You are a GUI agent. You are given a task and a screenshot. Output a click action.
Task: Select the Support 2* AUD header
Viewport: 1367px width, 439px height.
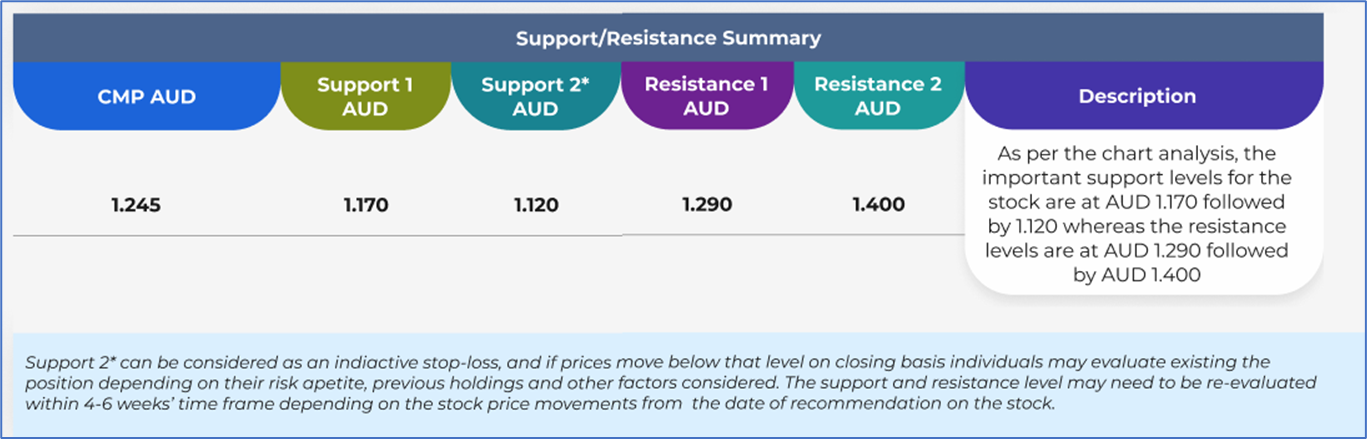point(536,97)
